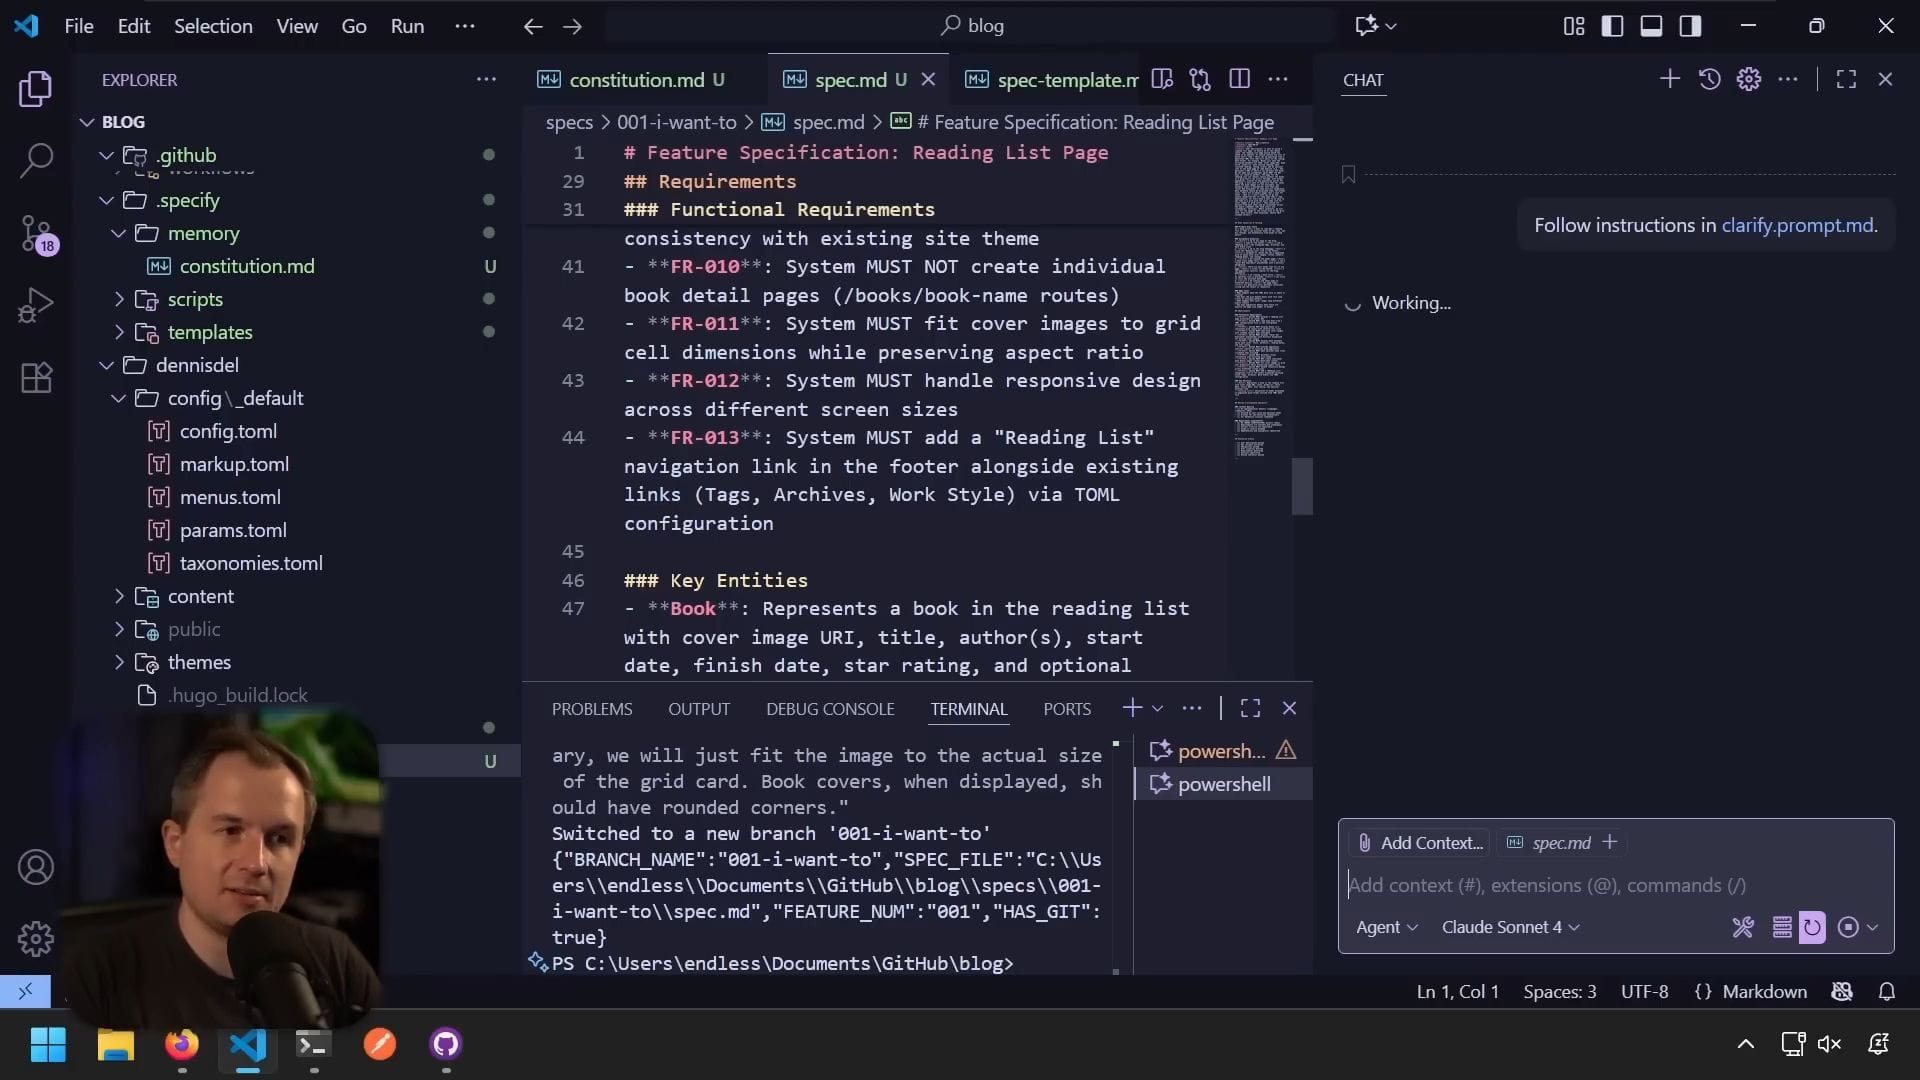Open the clarify.prompt.md link in chat
Screen dimensions: 1920x1080
(1797, 225)
